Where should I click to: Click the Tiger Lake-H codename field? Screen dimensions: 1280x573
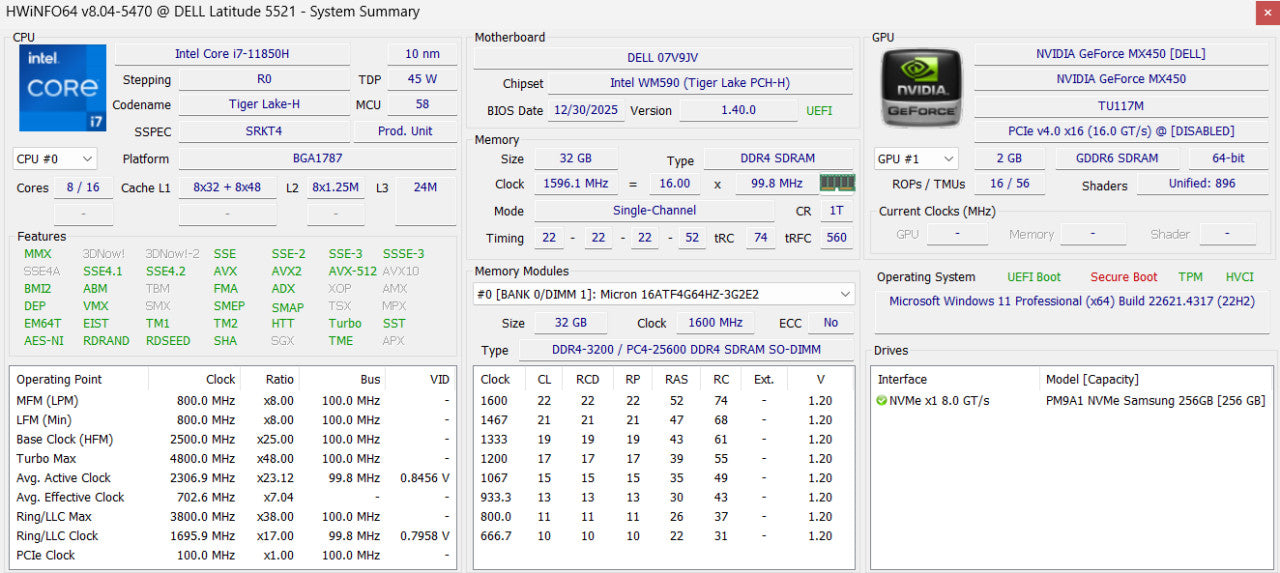pyautogui.click(x=264, y=105)
